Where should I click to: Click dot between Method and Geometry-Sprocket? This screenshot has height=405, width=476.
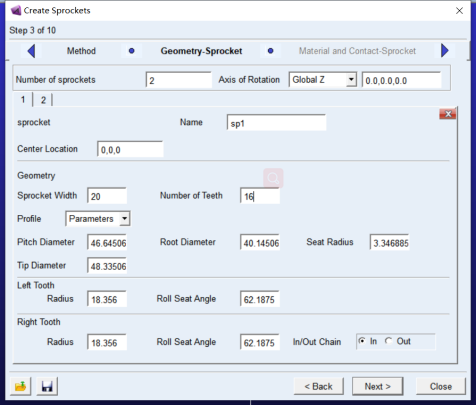[132, 51]
